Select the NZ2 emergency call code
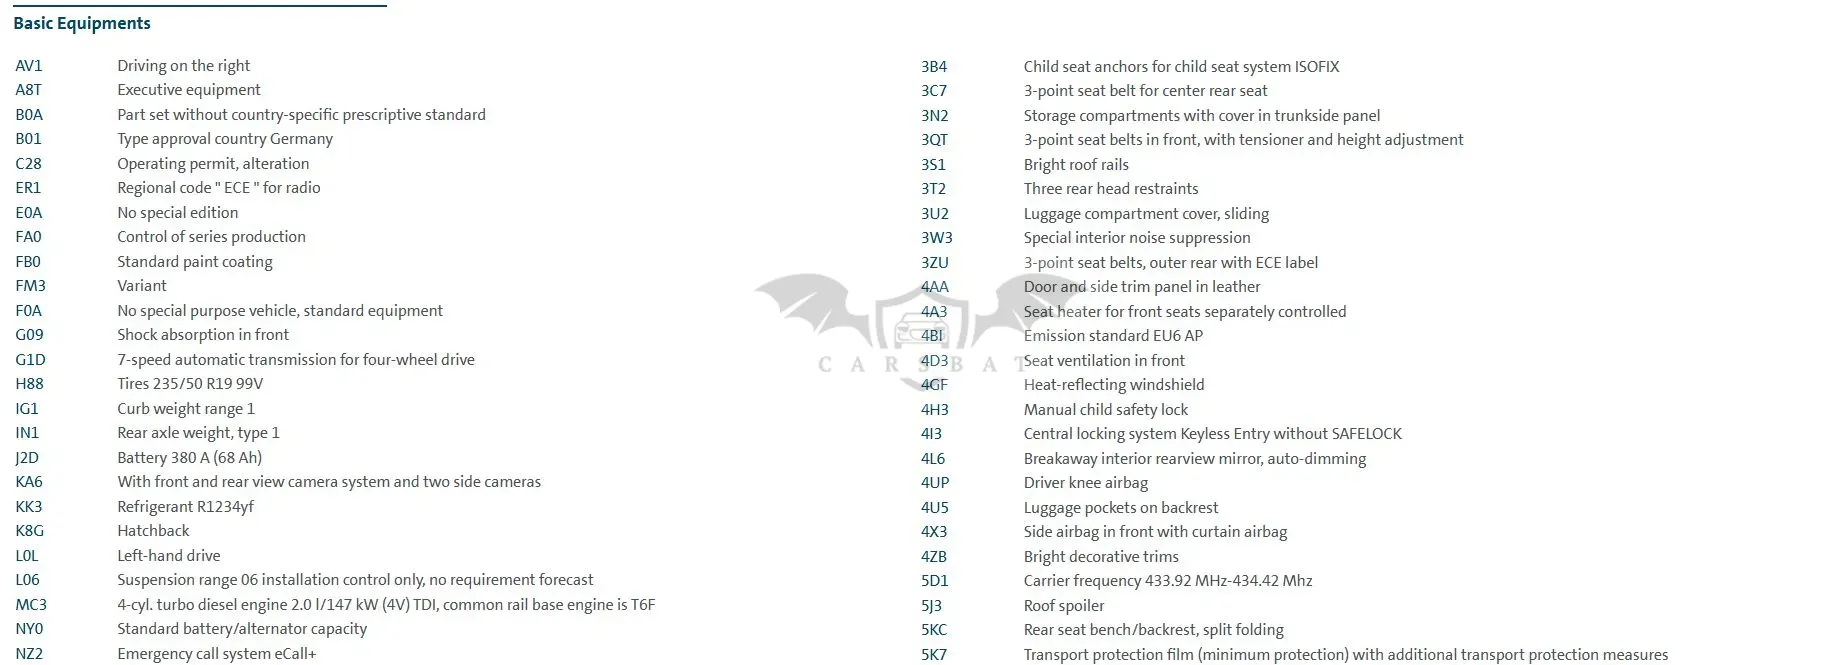1843x665 pixels. tap(29, 654)
